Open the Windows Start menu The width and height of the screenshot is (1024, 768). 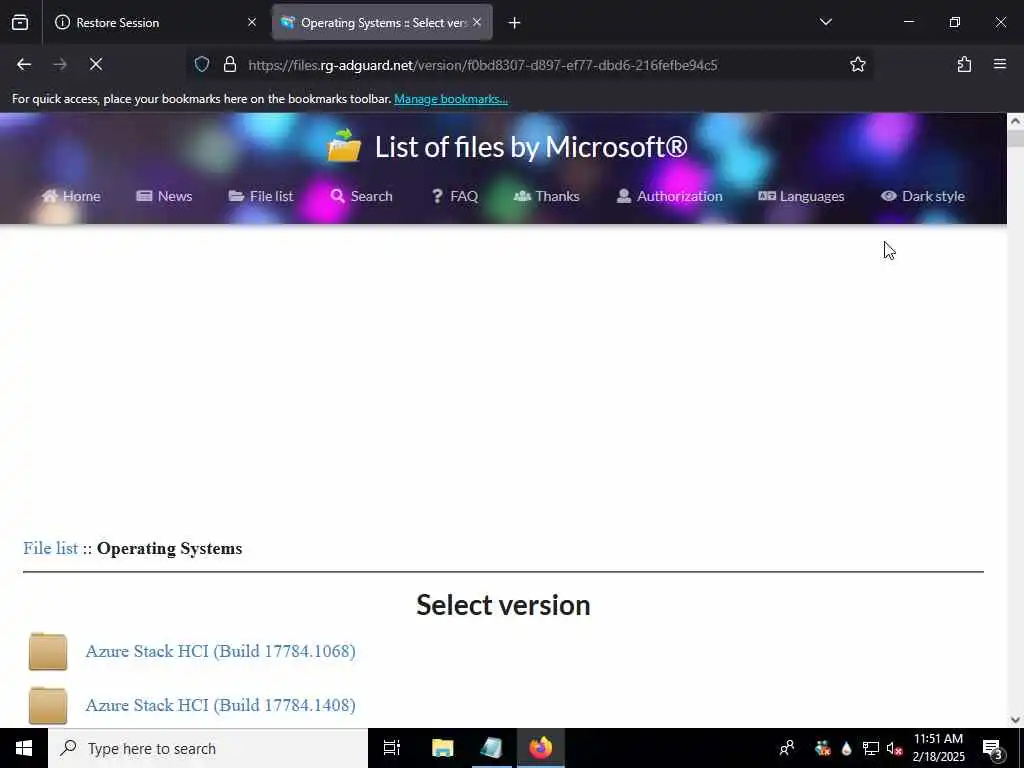pos(24,748)
